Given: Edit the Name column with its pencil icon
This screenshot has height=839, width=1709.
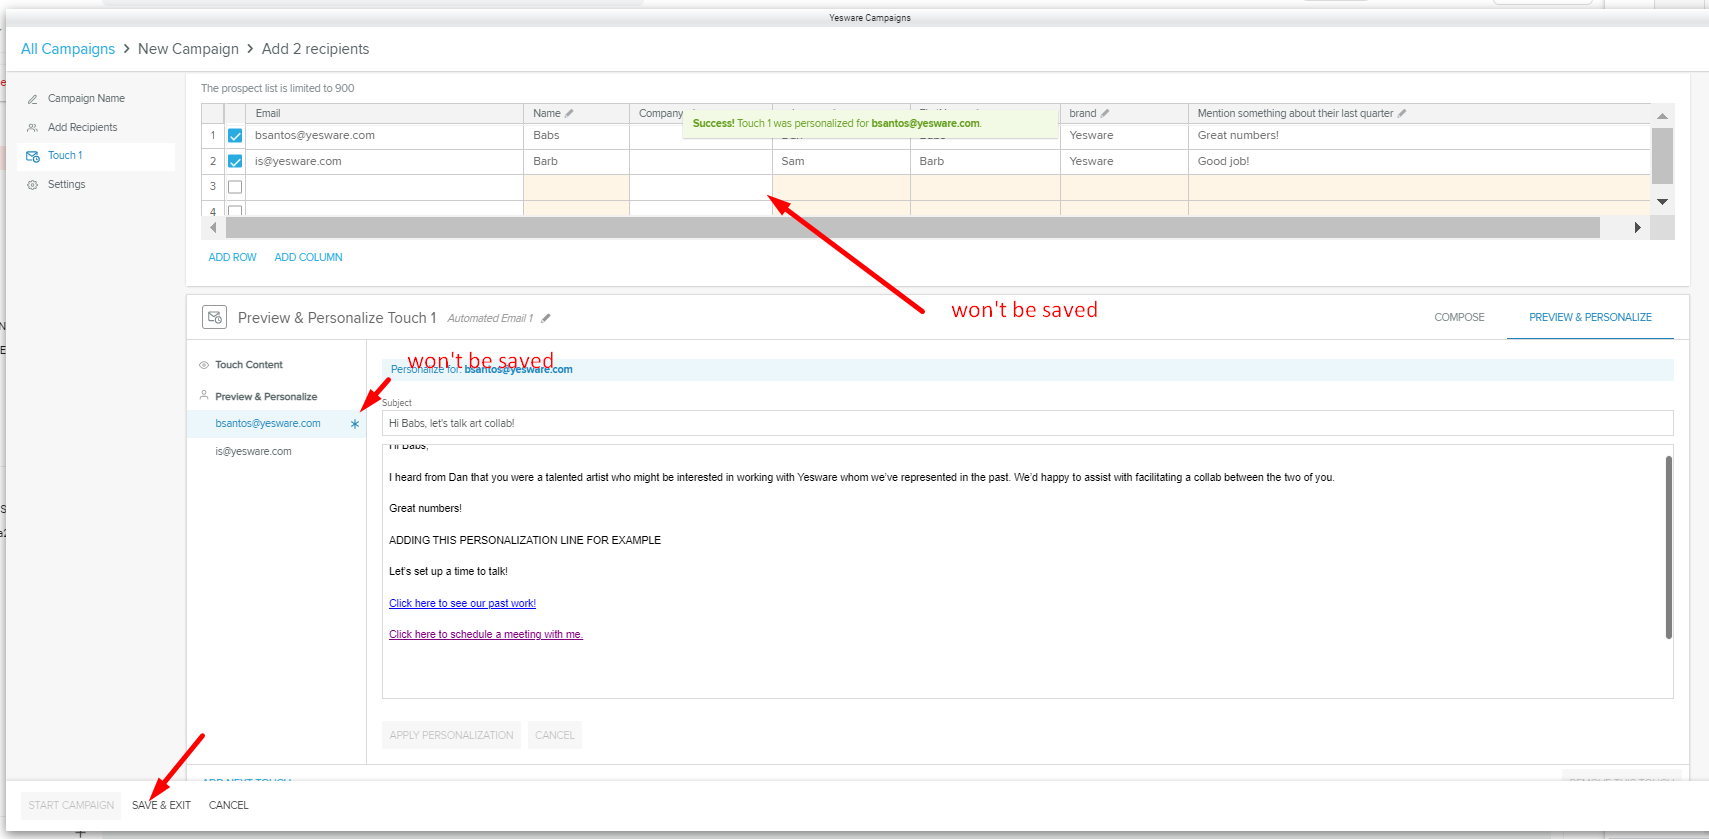Looking at the screenshot, I should [569, 114].
